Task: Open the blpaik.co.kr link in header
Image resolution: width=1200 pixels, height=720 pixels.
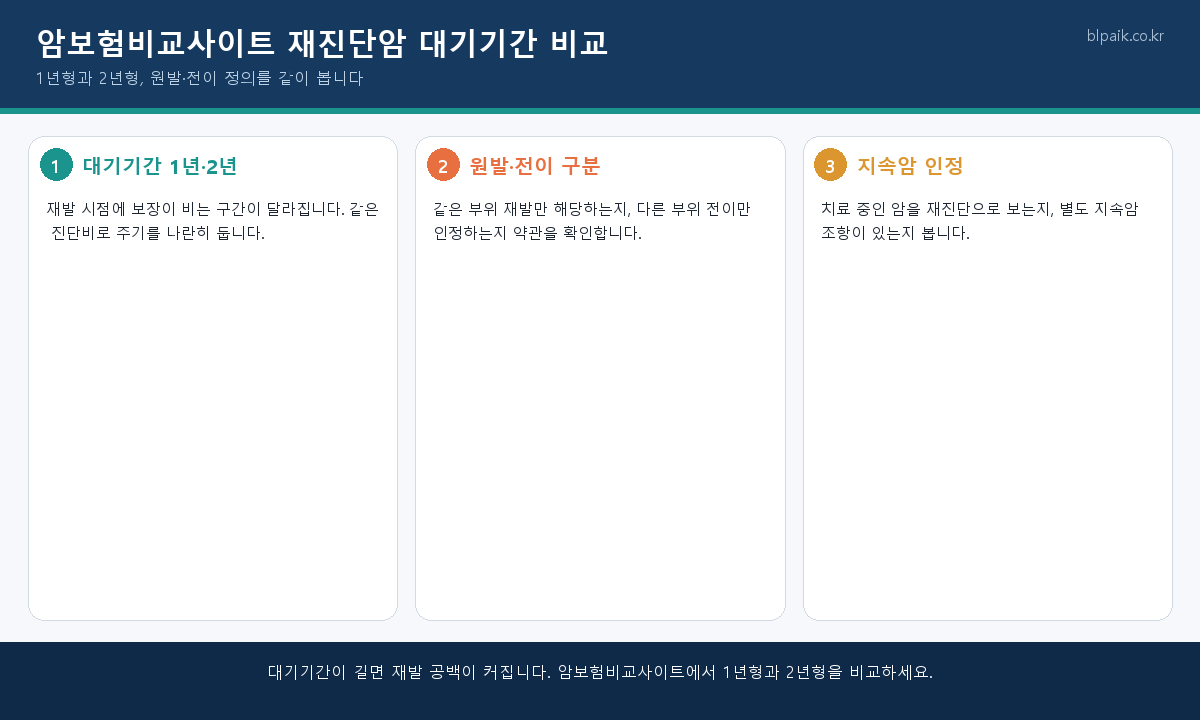Action: [x=1125, y=36]
